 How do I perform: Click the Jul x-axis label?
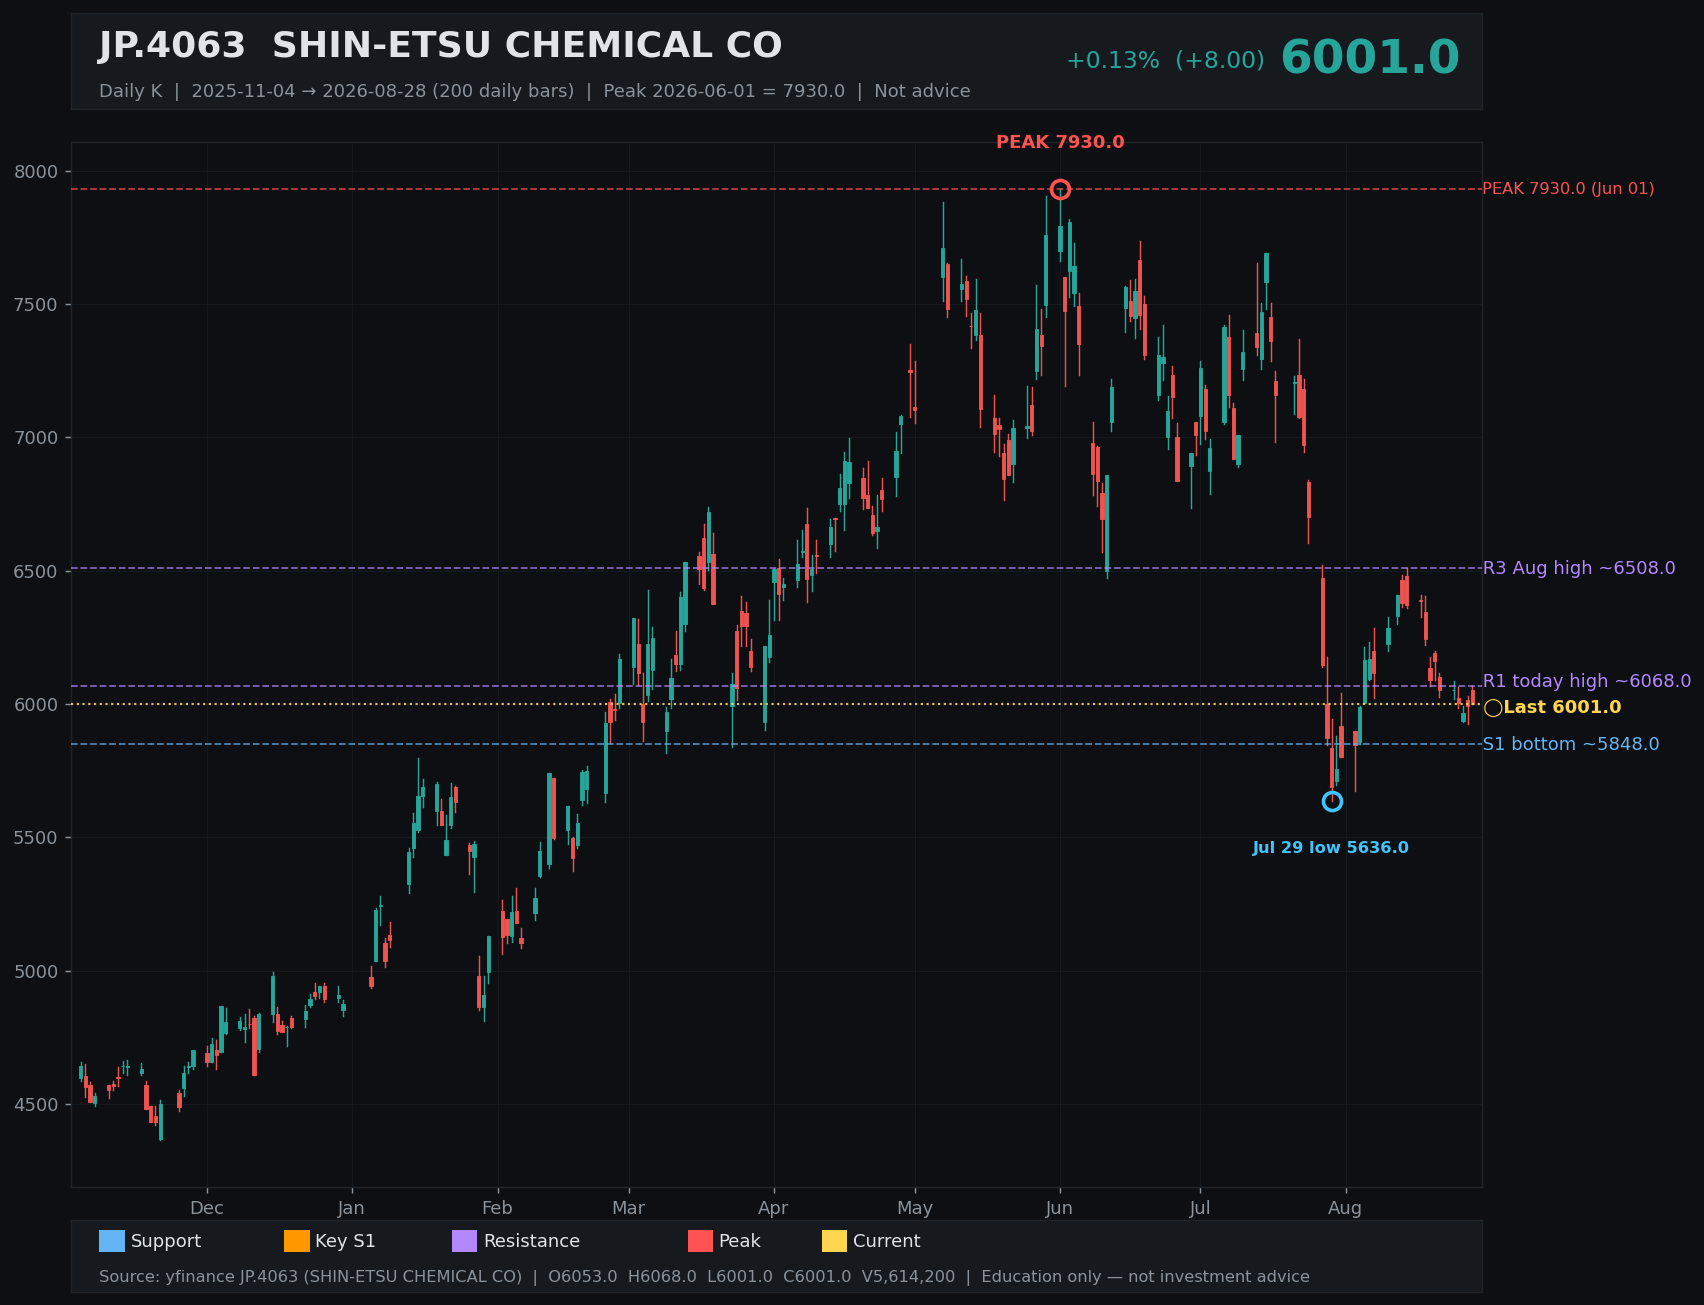click(1200, 1208)
